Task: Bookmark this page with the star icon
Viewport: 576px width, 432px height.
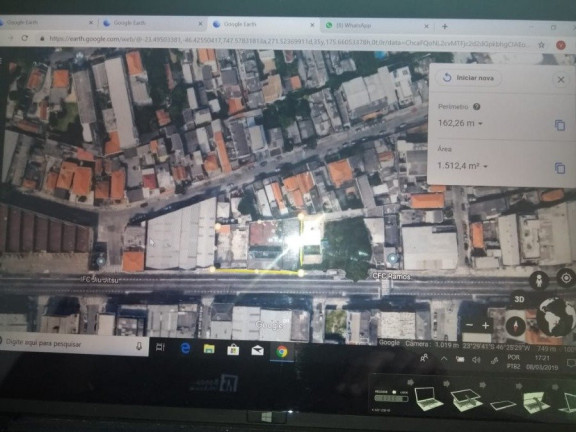Action: (541, 45)
